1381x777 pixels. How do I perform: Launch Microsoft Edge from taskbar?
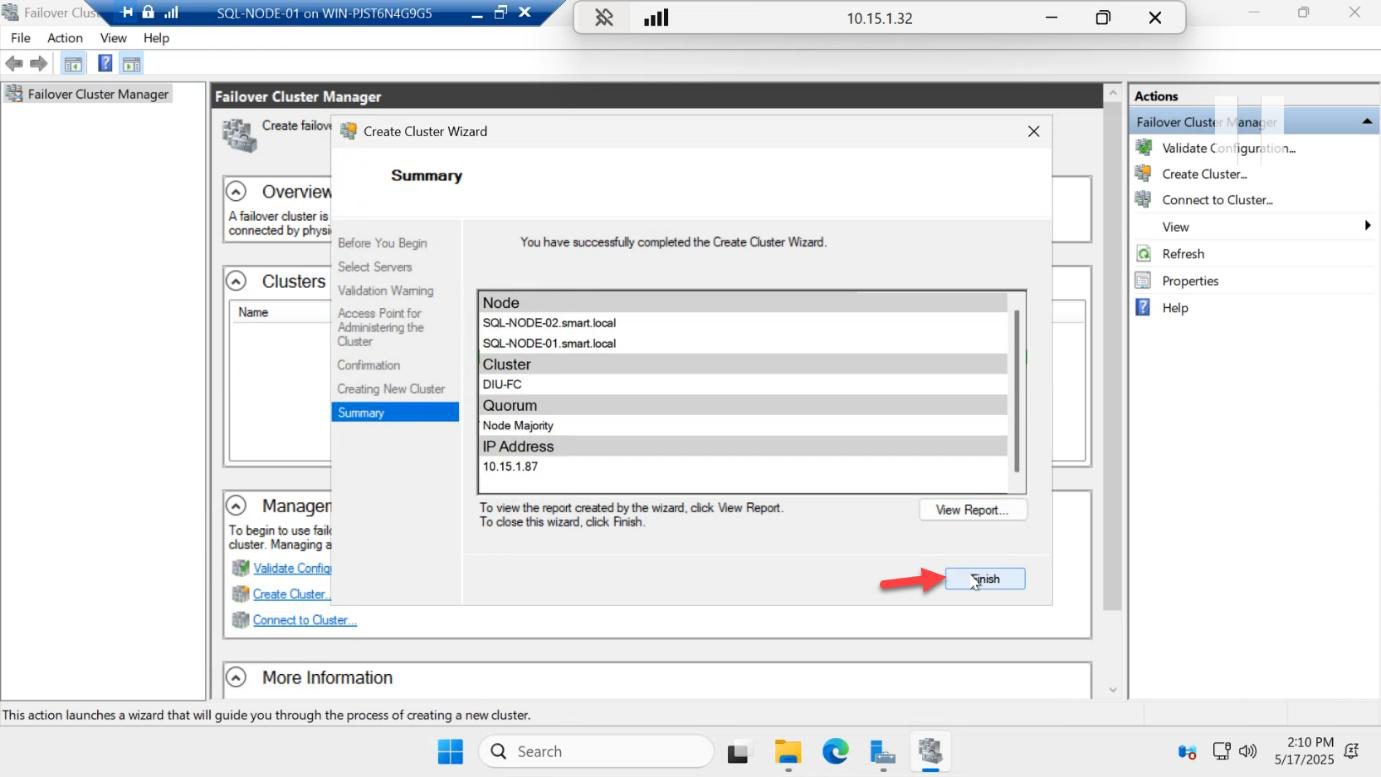pyautogui.click(x=835, y=751)
